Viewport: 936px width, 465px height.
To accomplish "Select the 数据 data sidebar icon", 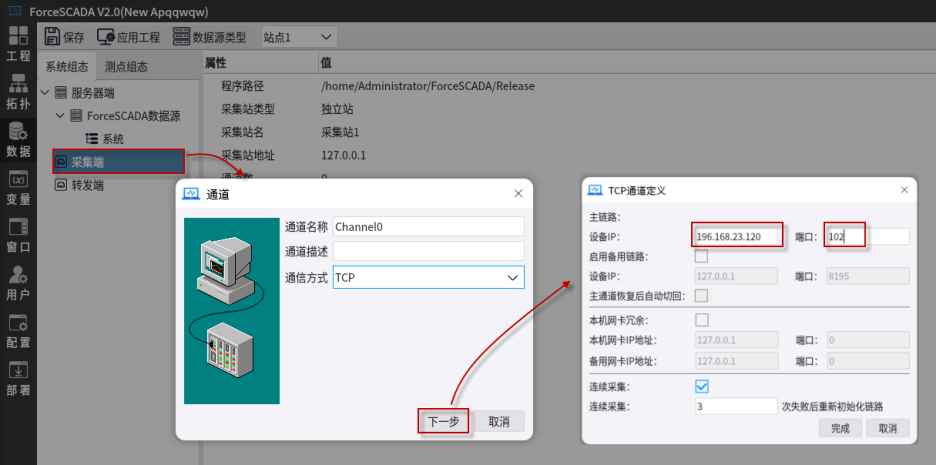I will click(18, 140).
